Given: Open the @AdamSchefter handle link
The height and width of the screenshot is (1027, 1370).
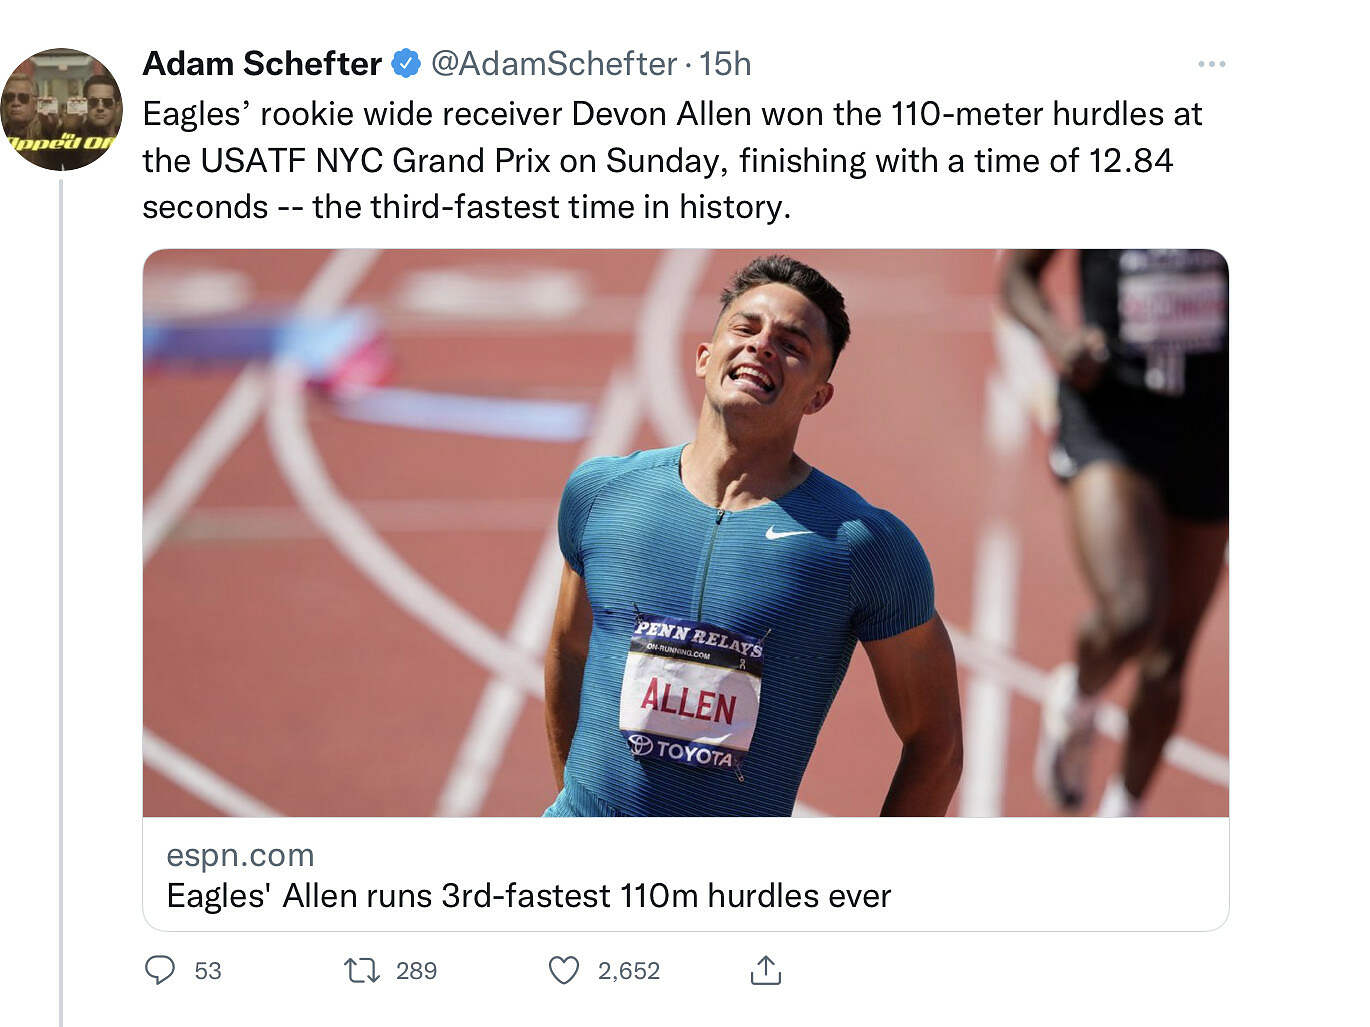Looking at the screenshot, I should pyautogui.click(x=553, y=64).
